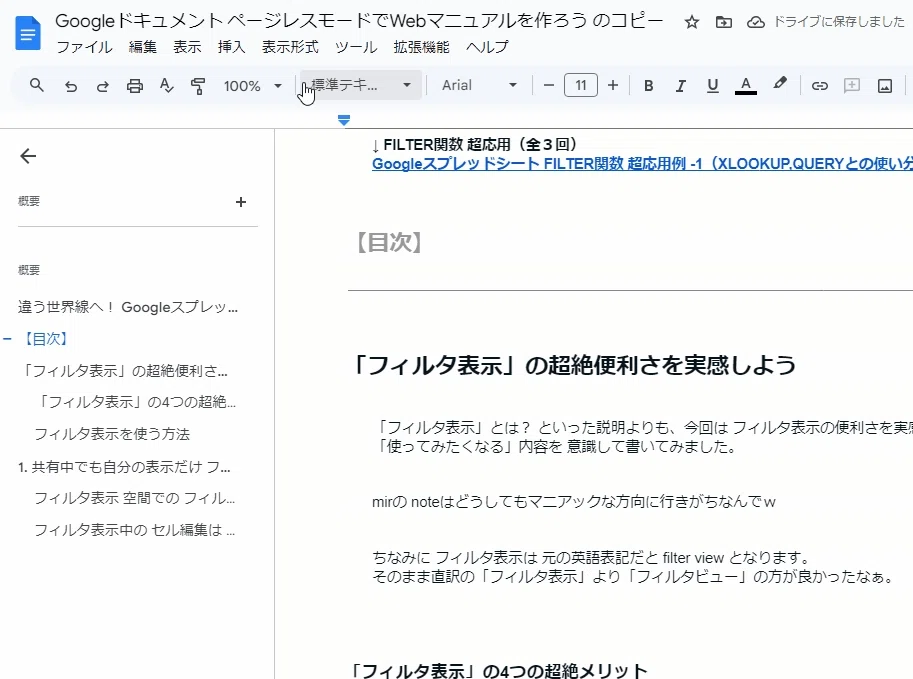The height and width of the screenshot is (679, 913).
Task: Insert an image
Action: coord(884,86)
